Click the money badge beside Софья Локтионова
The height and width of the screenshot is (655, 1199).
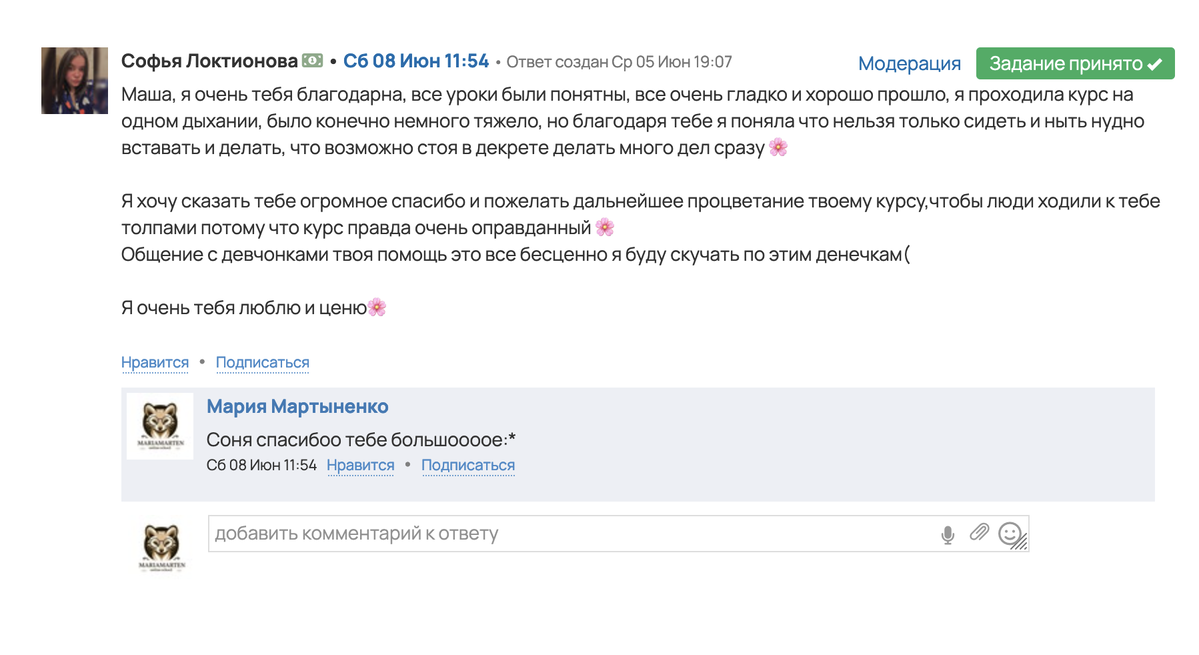312,61
